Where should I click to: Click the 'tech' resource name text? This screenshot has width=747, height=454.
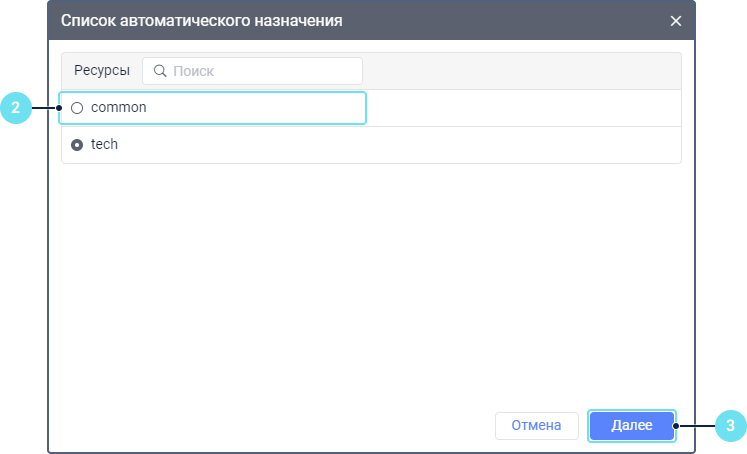(104, 144)
